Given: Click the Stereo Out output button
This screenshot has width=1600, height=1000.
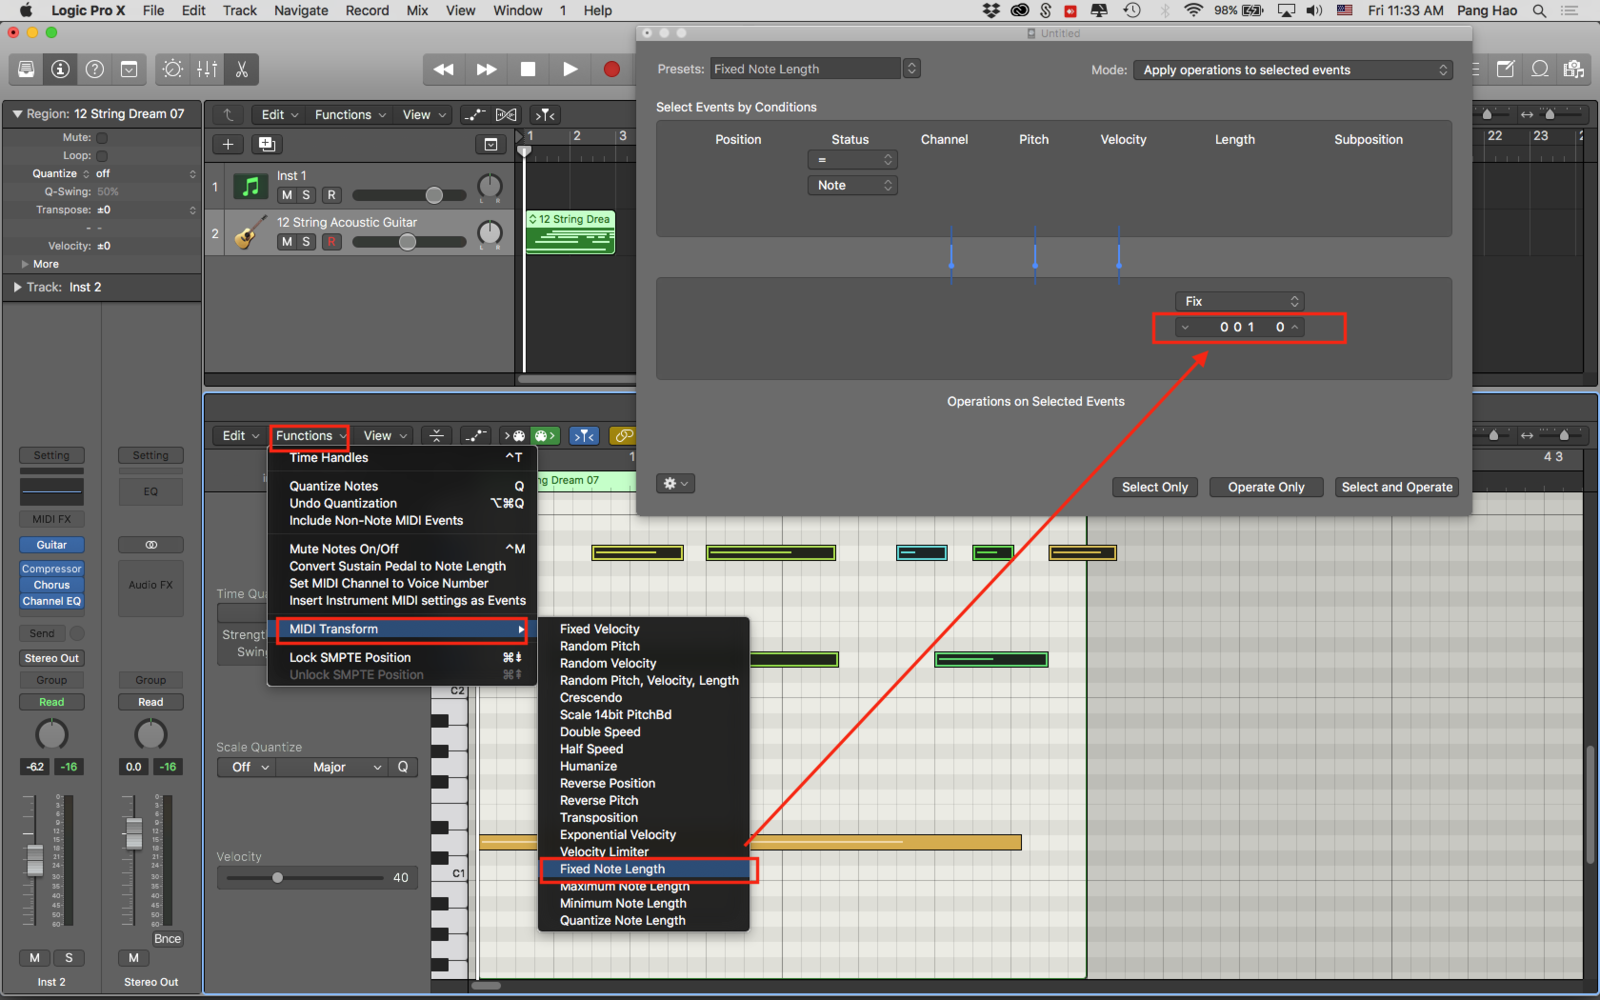Looking at the screenshot, I should (52, 658).
